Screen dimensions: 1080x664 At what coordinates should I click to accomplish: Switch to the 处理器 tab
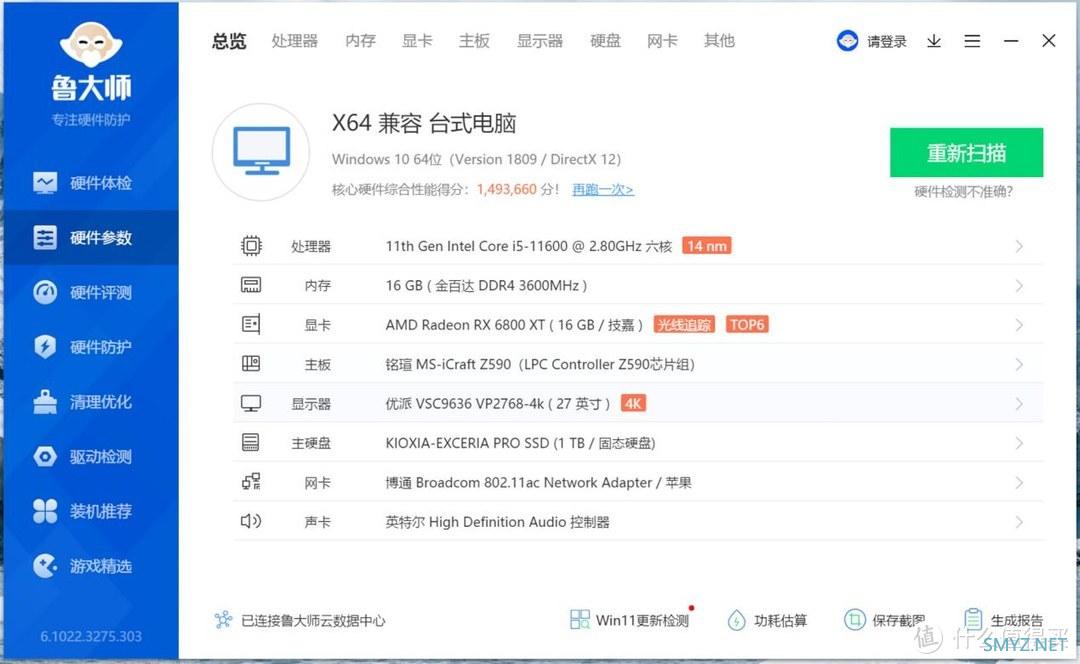(x=295, y=41)
